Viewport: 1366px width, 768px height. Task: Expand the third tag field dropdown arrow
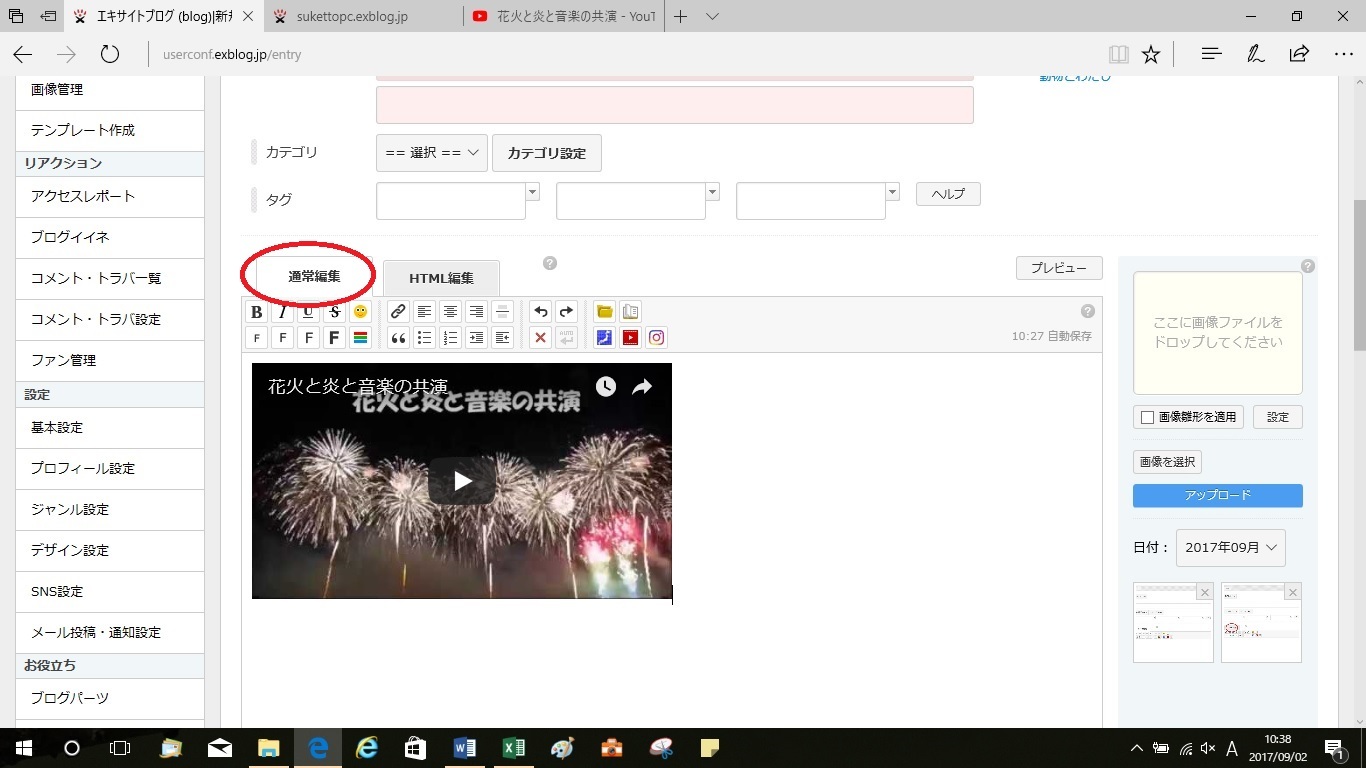(892, 191)
